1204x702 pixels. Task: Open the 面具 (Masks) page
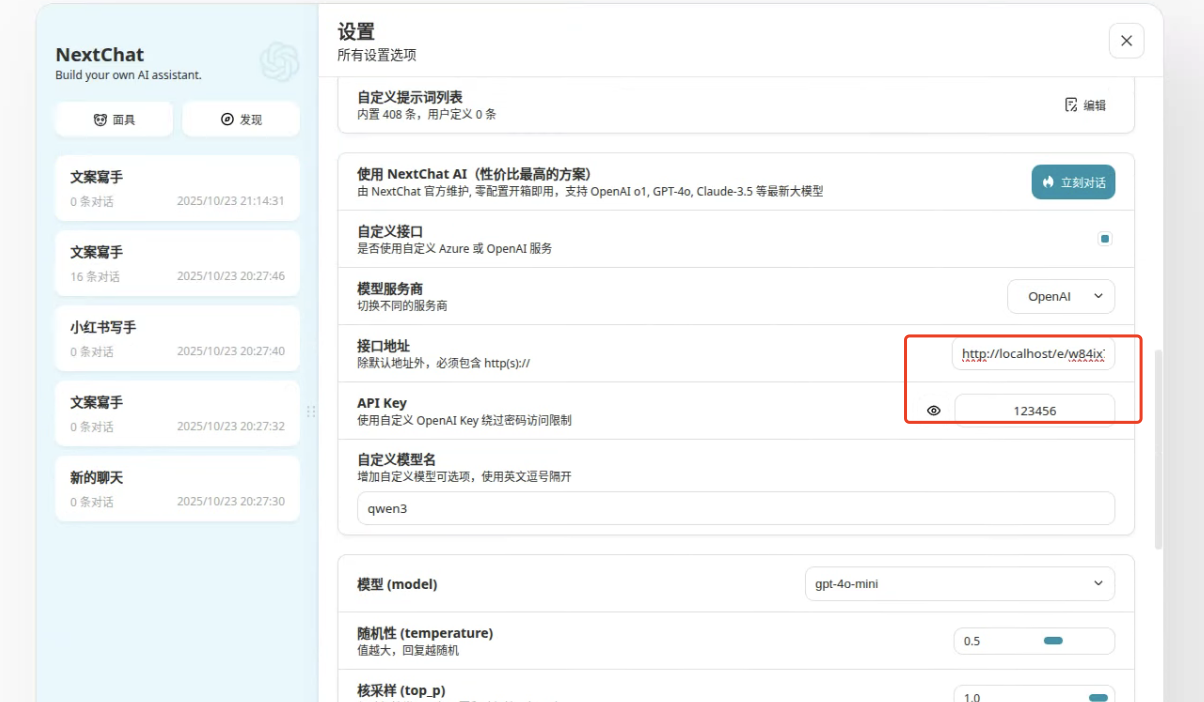click(114, 119)
